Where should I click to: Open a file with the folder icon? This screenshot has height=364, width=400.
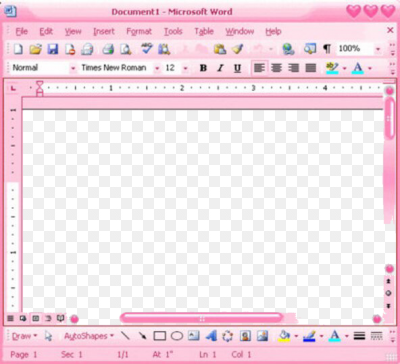click(35, 49)
